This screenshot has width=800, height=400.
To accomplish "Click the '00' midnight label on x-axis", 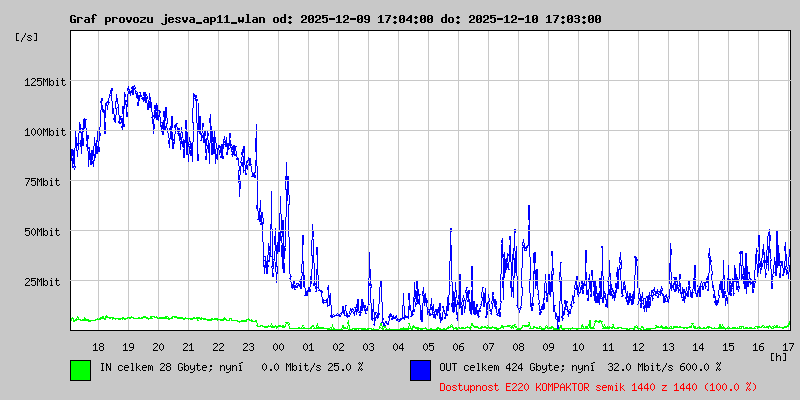I will (279, 347).
